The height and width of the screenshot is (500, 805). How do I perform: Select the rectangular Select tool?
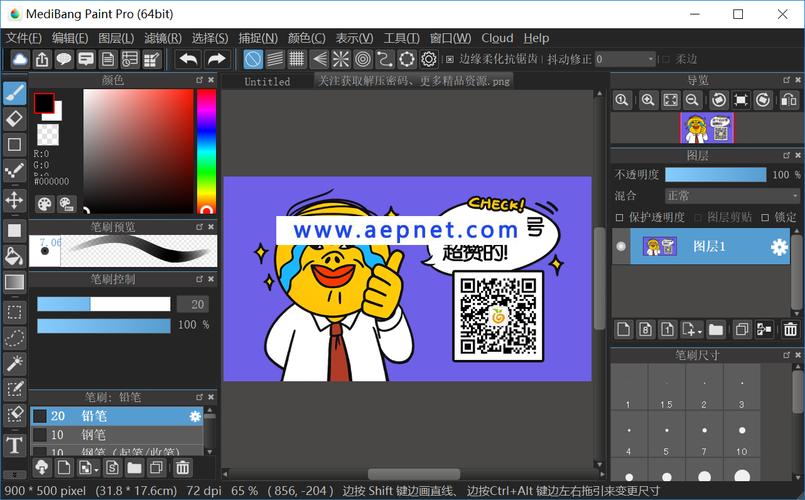click(x=15, y=312)
